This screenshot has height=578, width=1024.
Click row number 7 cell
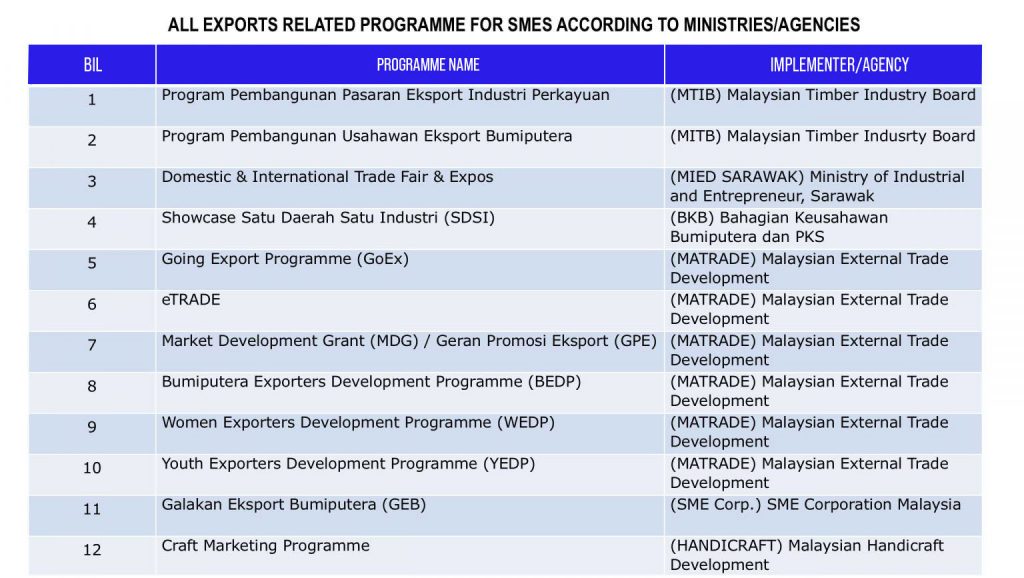[x=92, y=351]
